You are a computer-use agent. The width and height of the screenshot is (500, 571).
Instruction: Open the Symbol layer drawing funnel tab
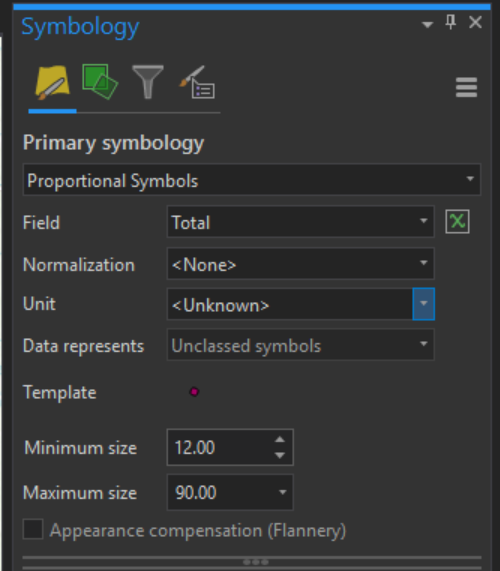pos(147,82)
